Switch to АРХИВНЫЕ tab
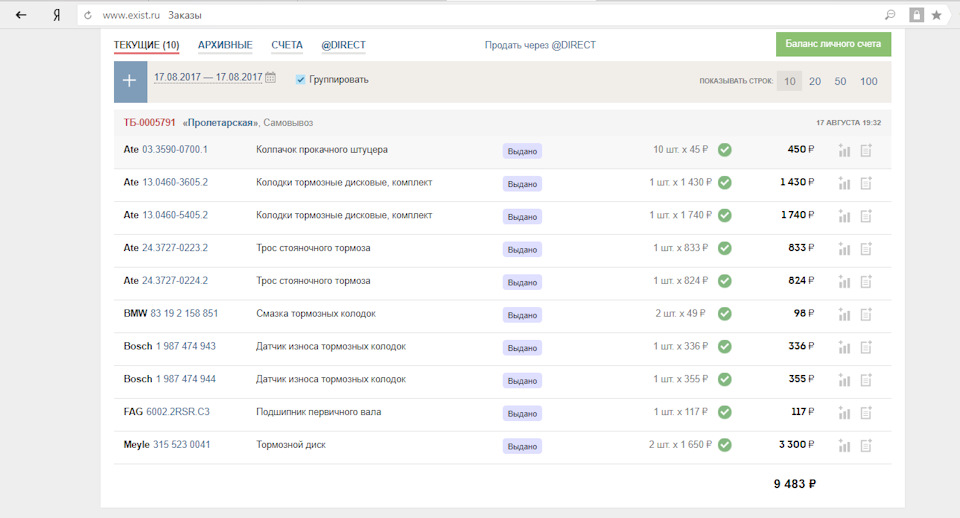The width and height of the screenshot is (960, 518). pos(225,45)
